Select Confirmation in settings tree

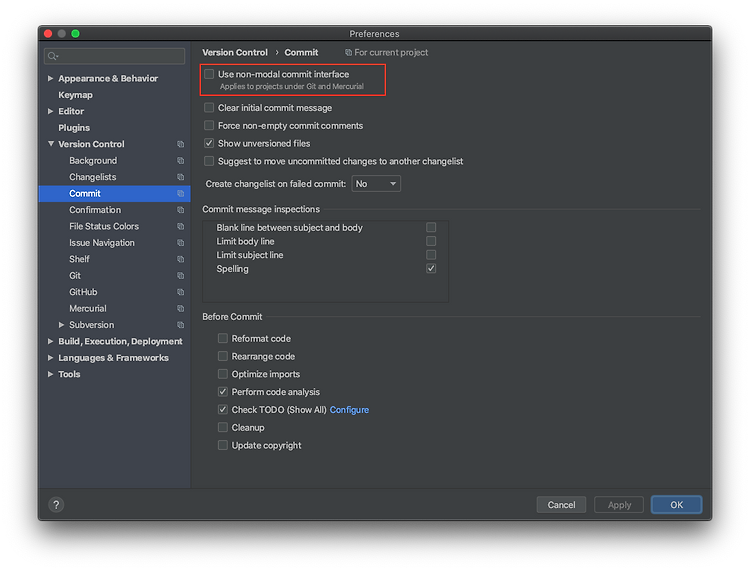[x=95, y=210]
